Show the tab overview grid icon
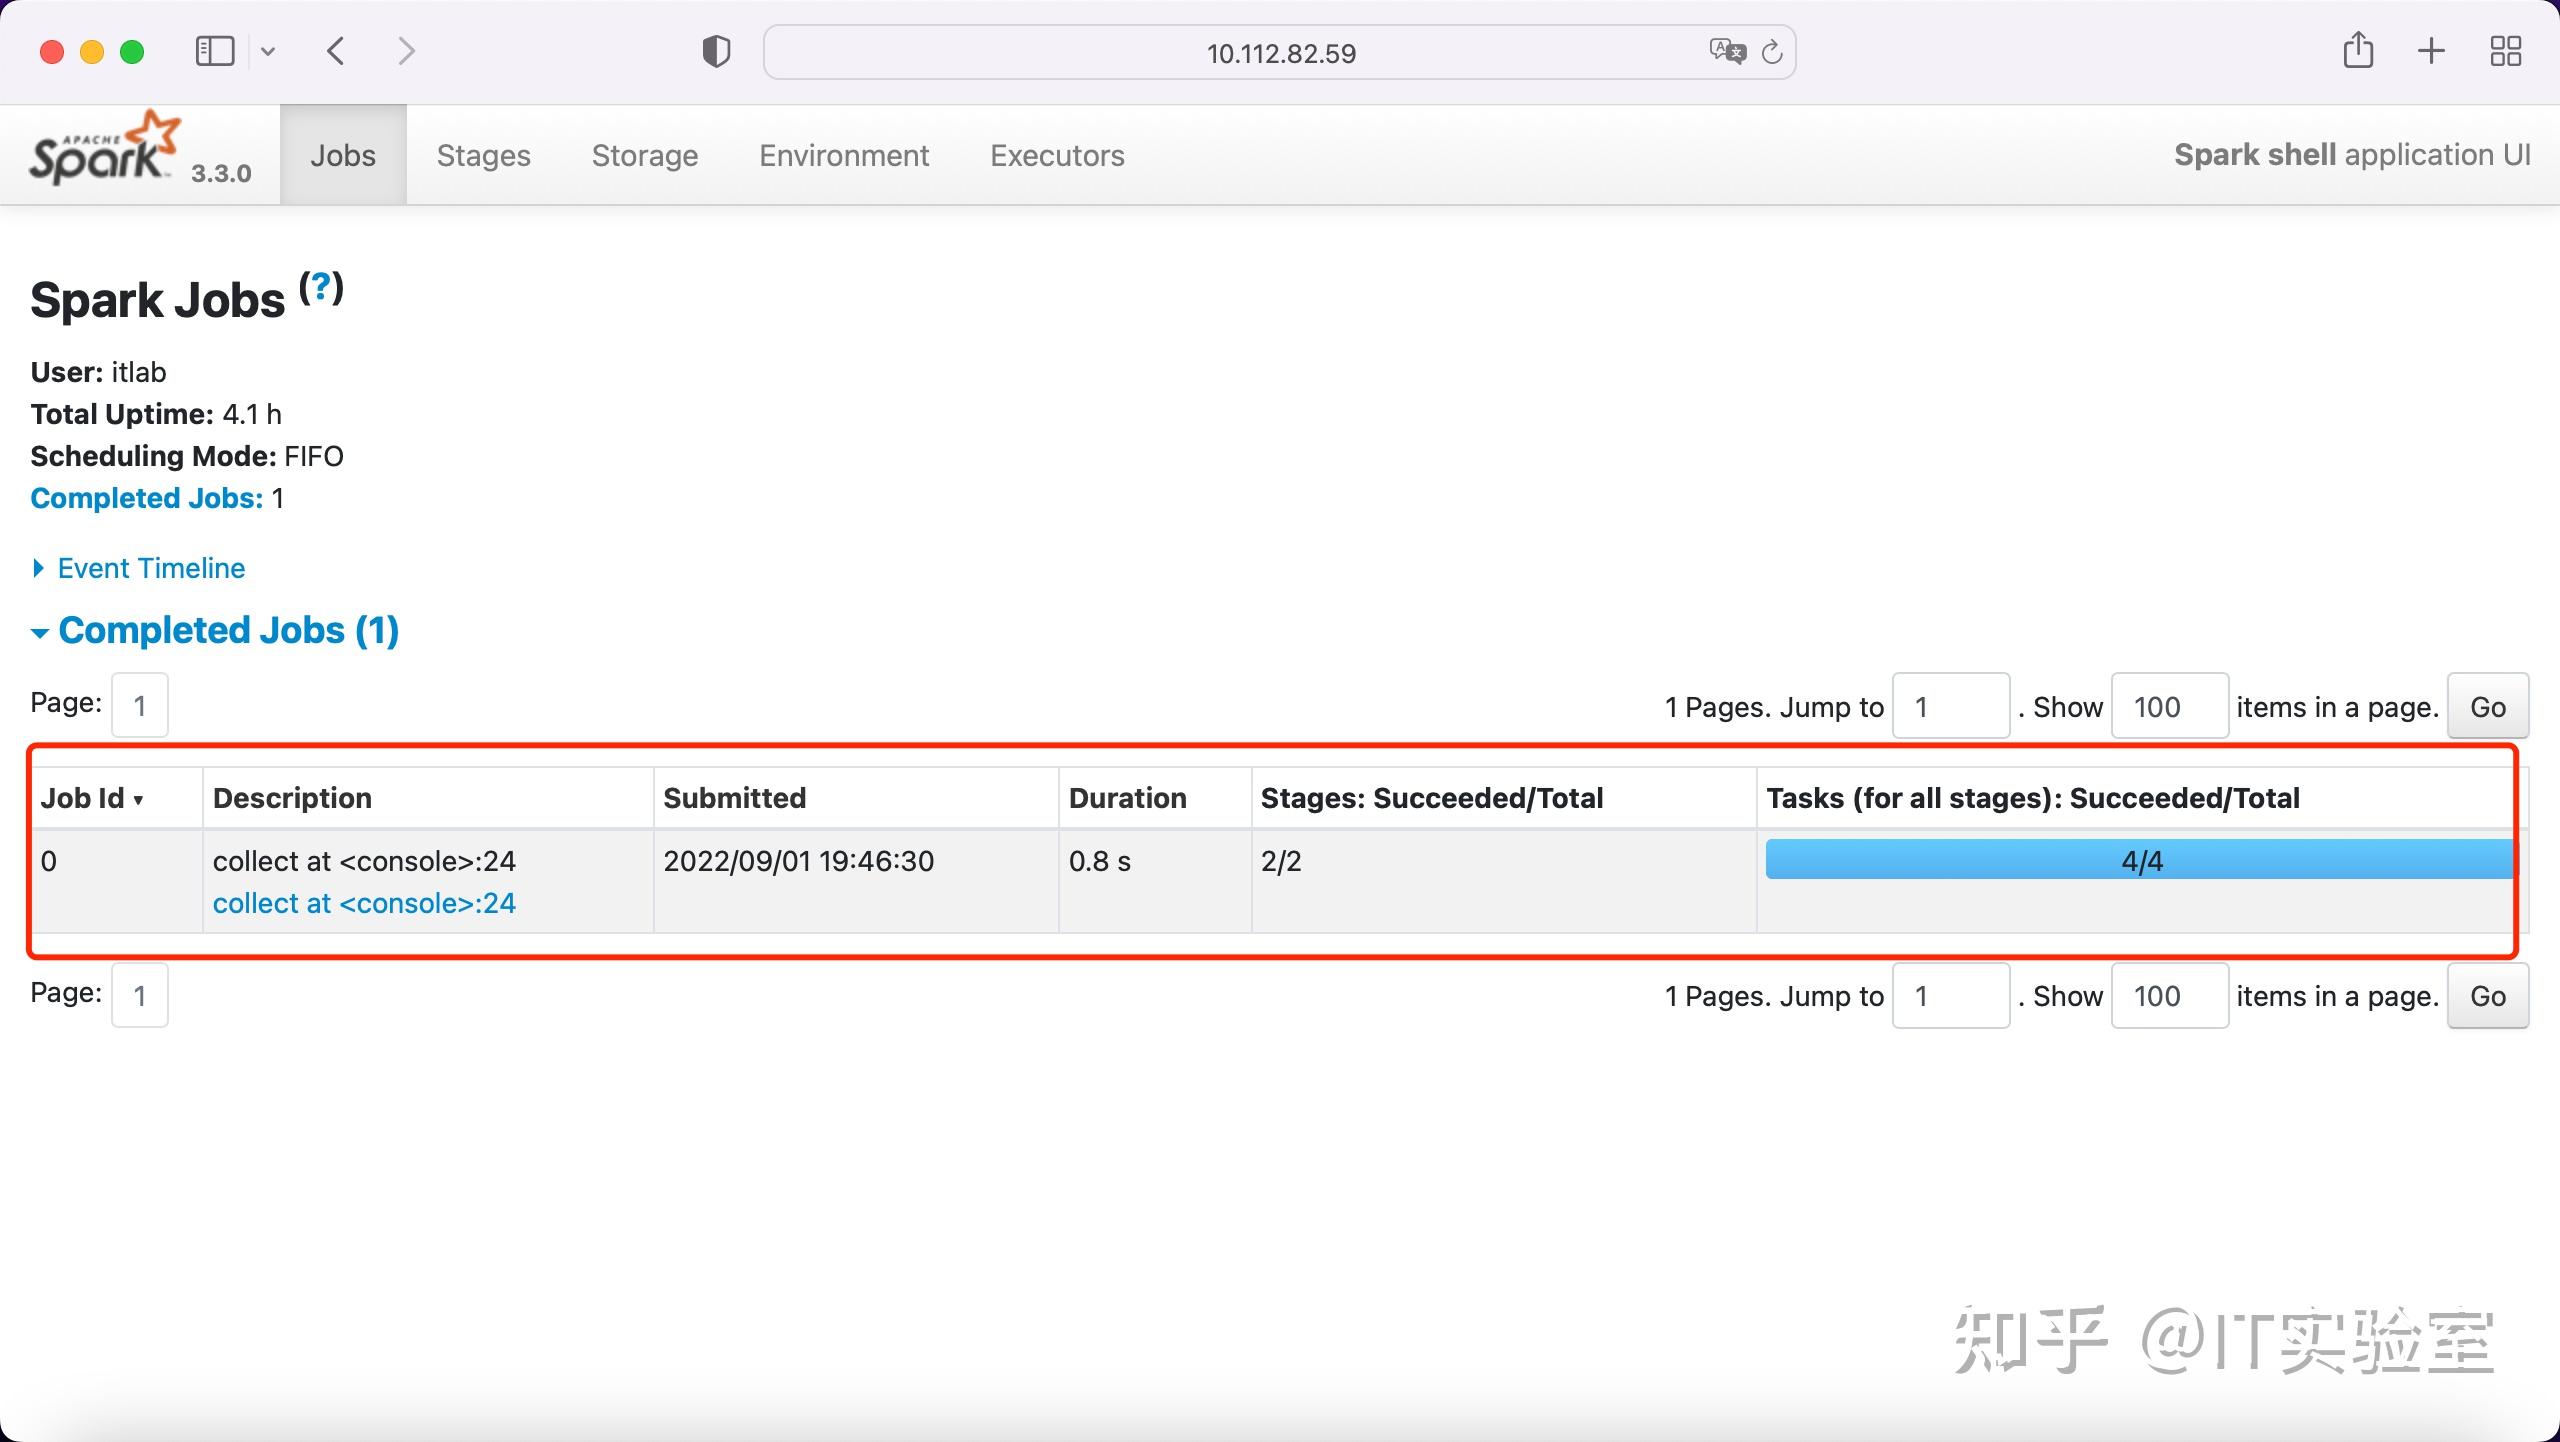The width and height of the screenshot is (2560, 1442). coord(2505,51)
